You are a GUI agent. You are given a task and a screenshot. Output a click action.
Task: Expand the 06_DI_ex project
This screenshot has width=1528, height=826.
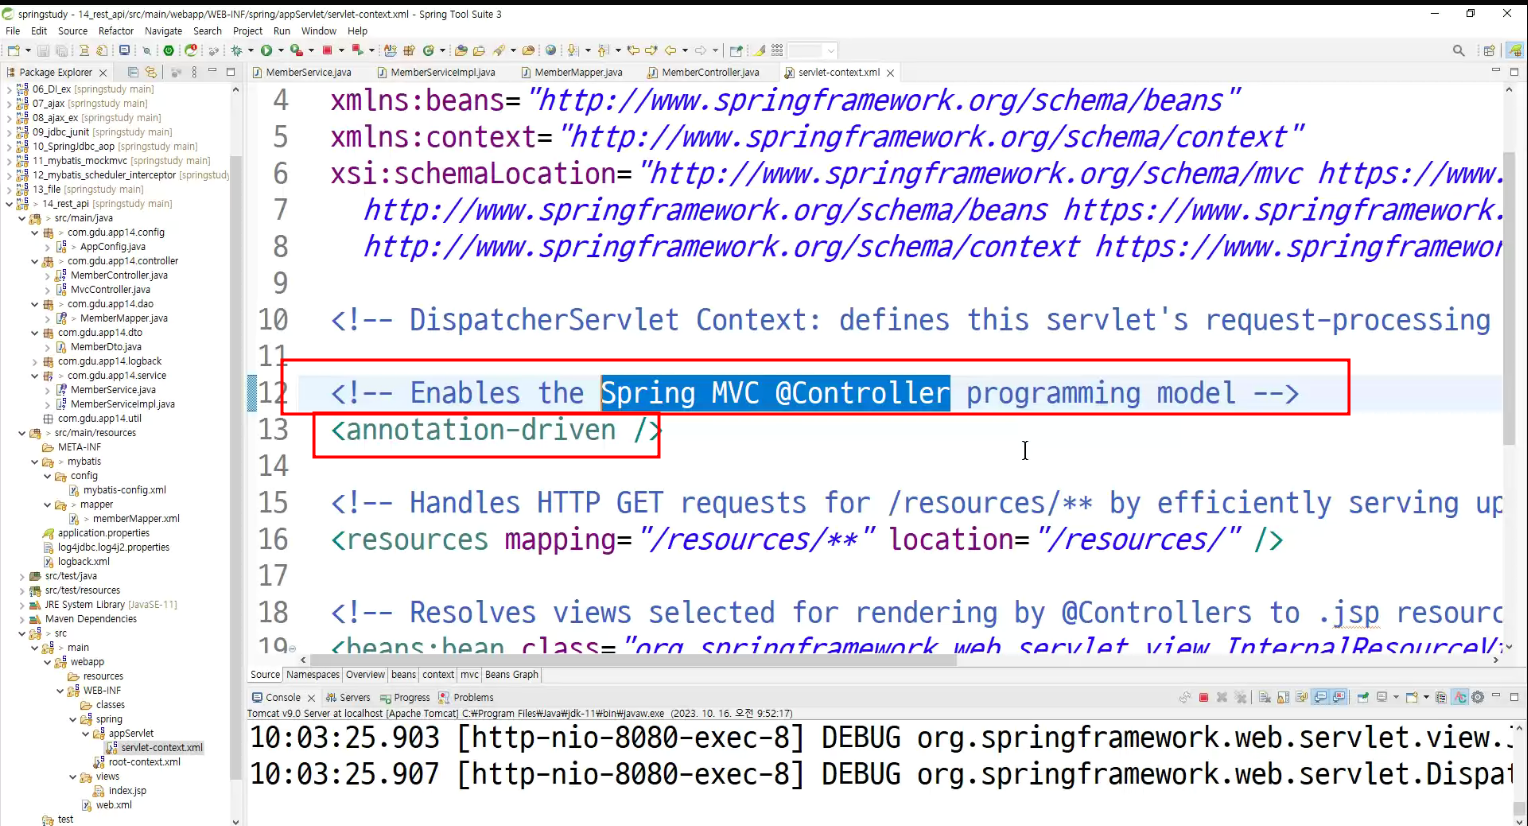click(x=9, y=89)
